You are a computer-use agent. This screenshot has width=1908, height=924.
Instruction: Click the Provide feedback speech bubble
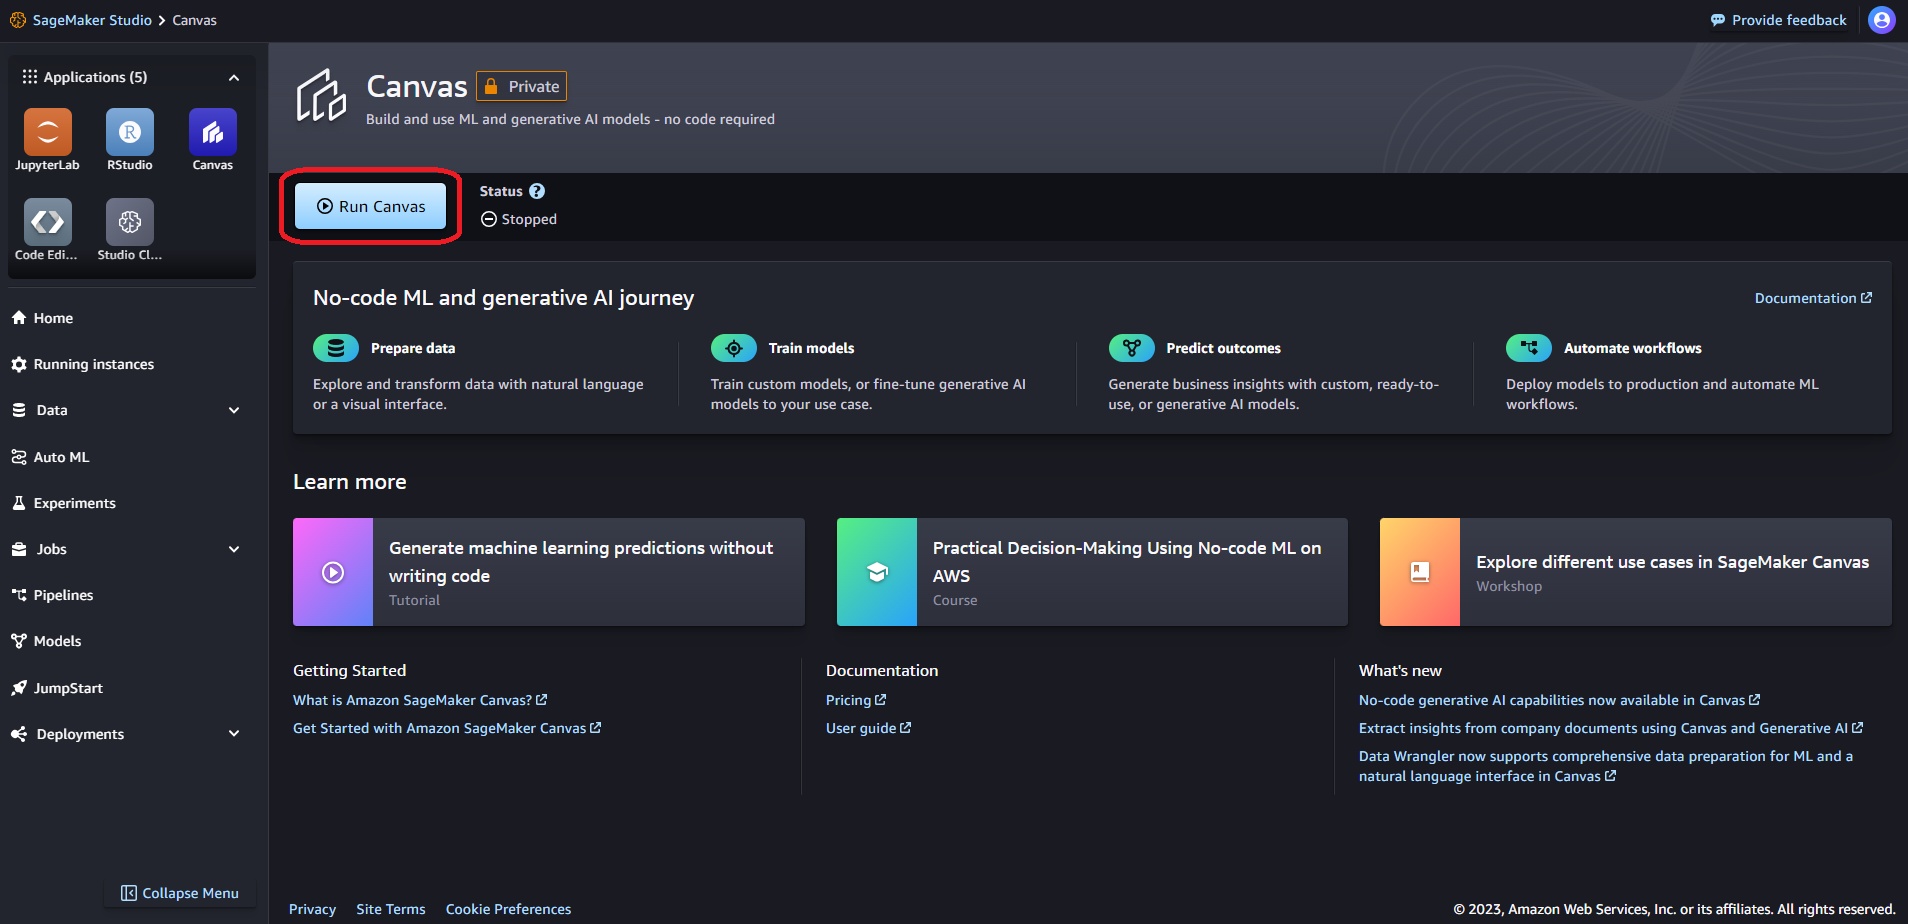[1717, 19]
